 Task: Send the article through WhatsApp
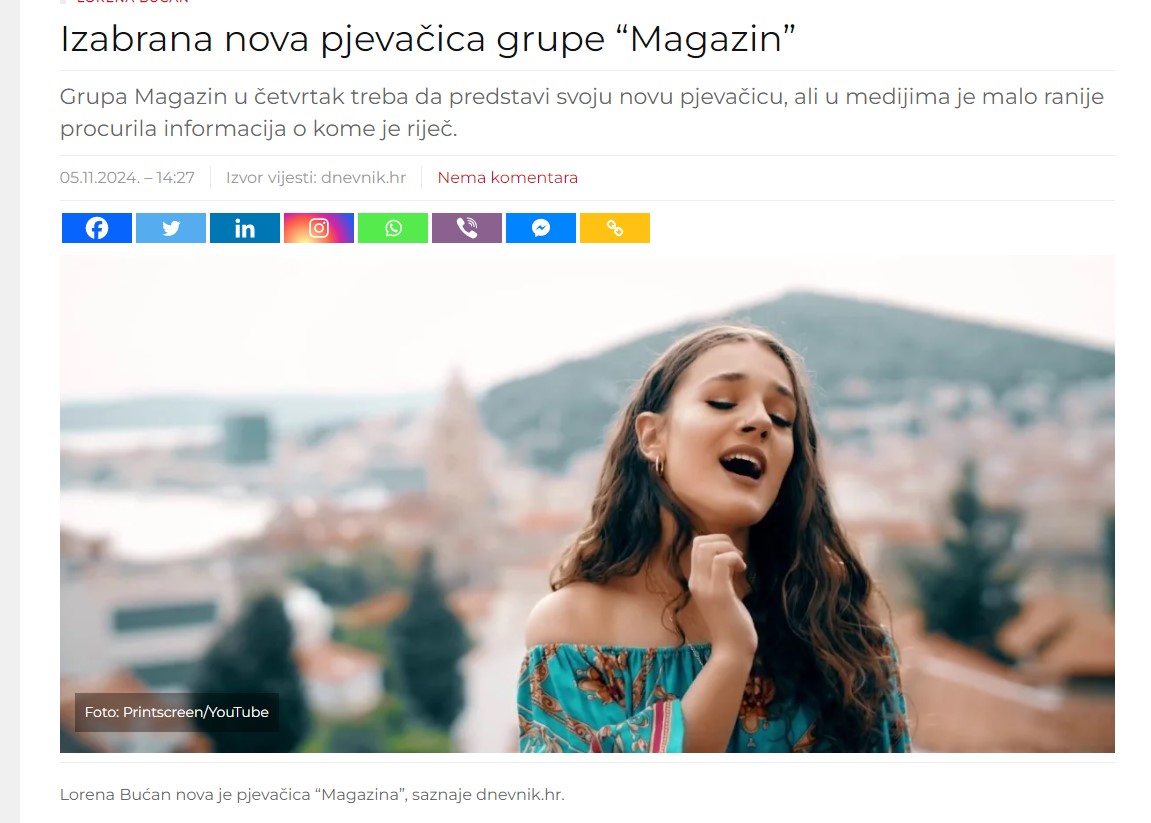pos(393,228)
